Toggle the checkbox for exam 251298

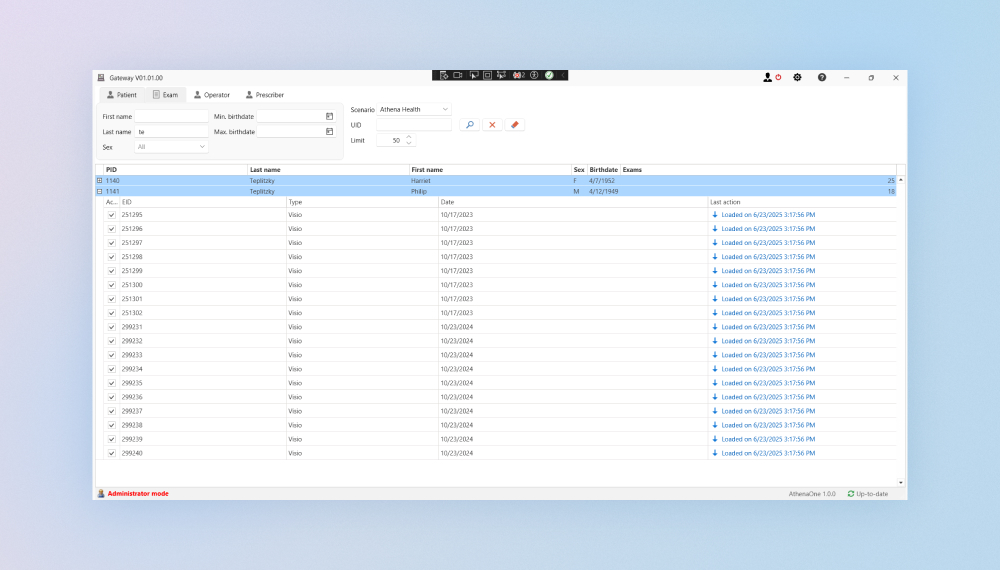[112, 257]
